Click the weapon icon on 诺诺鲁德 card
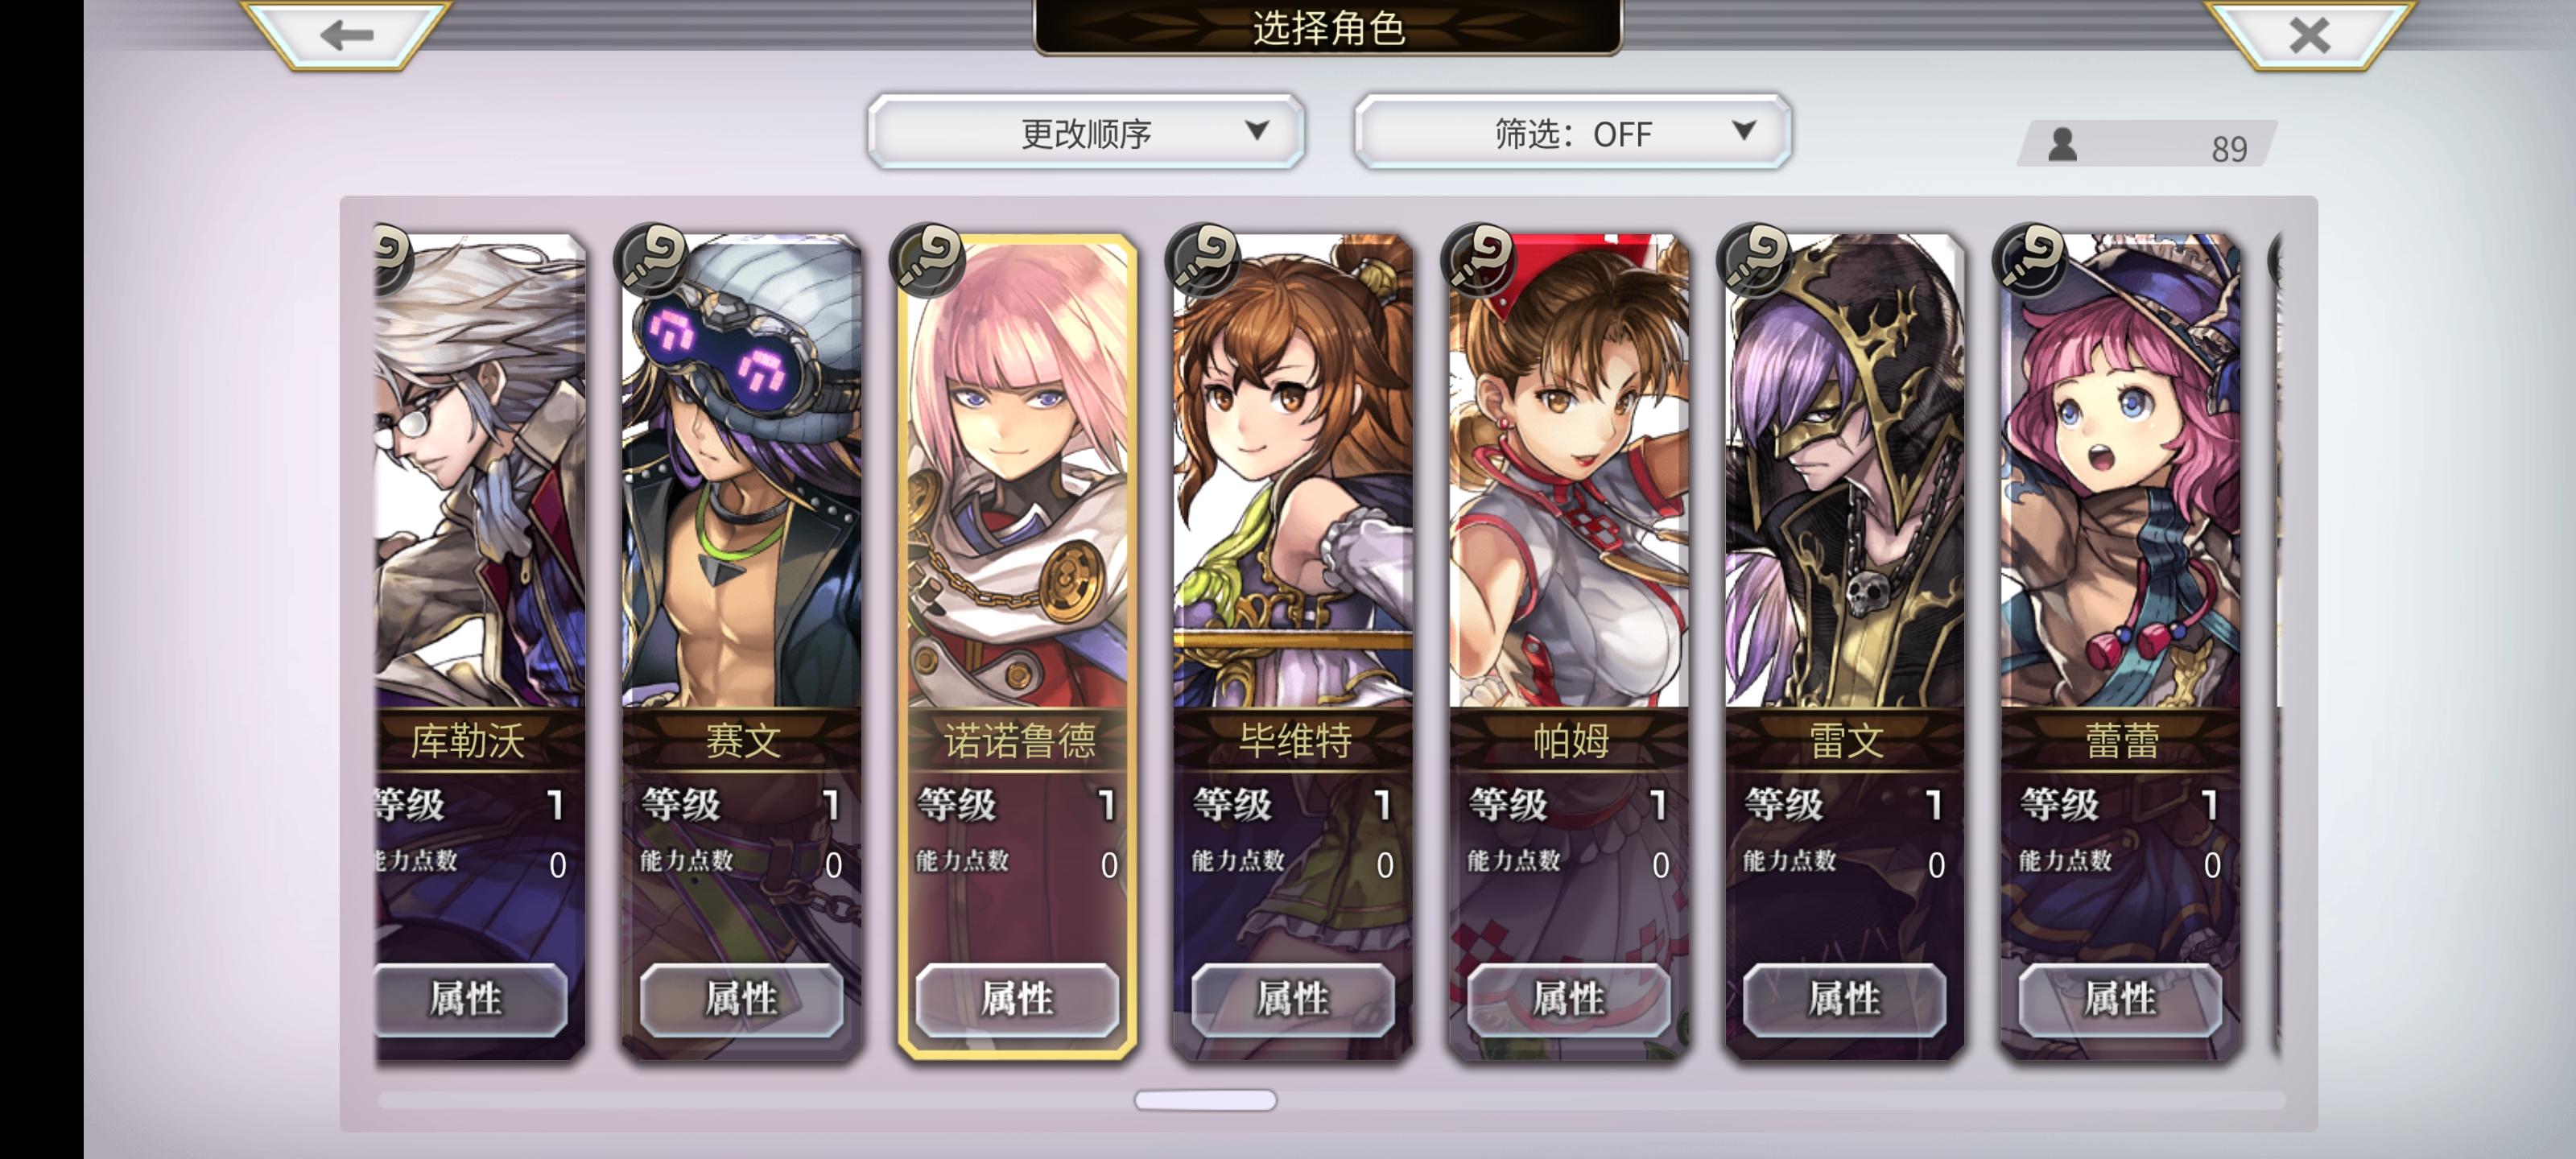Image resolution: width=2576 pixels, height=1159 pixels. 927,258
